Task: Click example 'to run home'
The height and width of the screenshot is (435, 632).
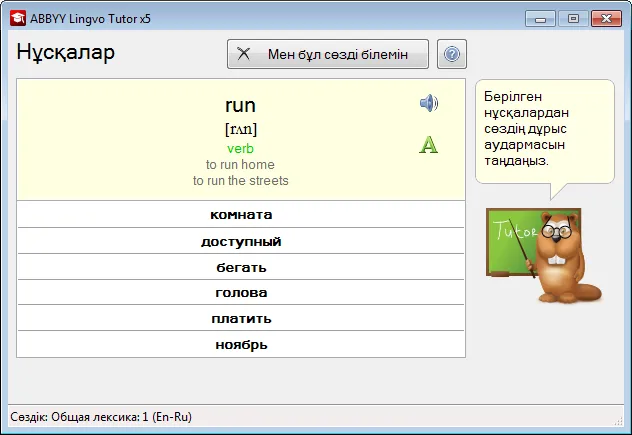Action: (x=240, y=164)
